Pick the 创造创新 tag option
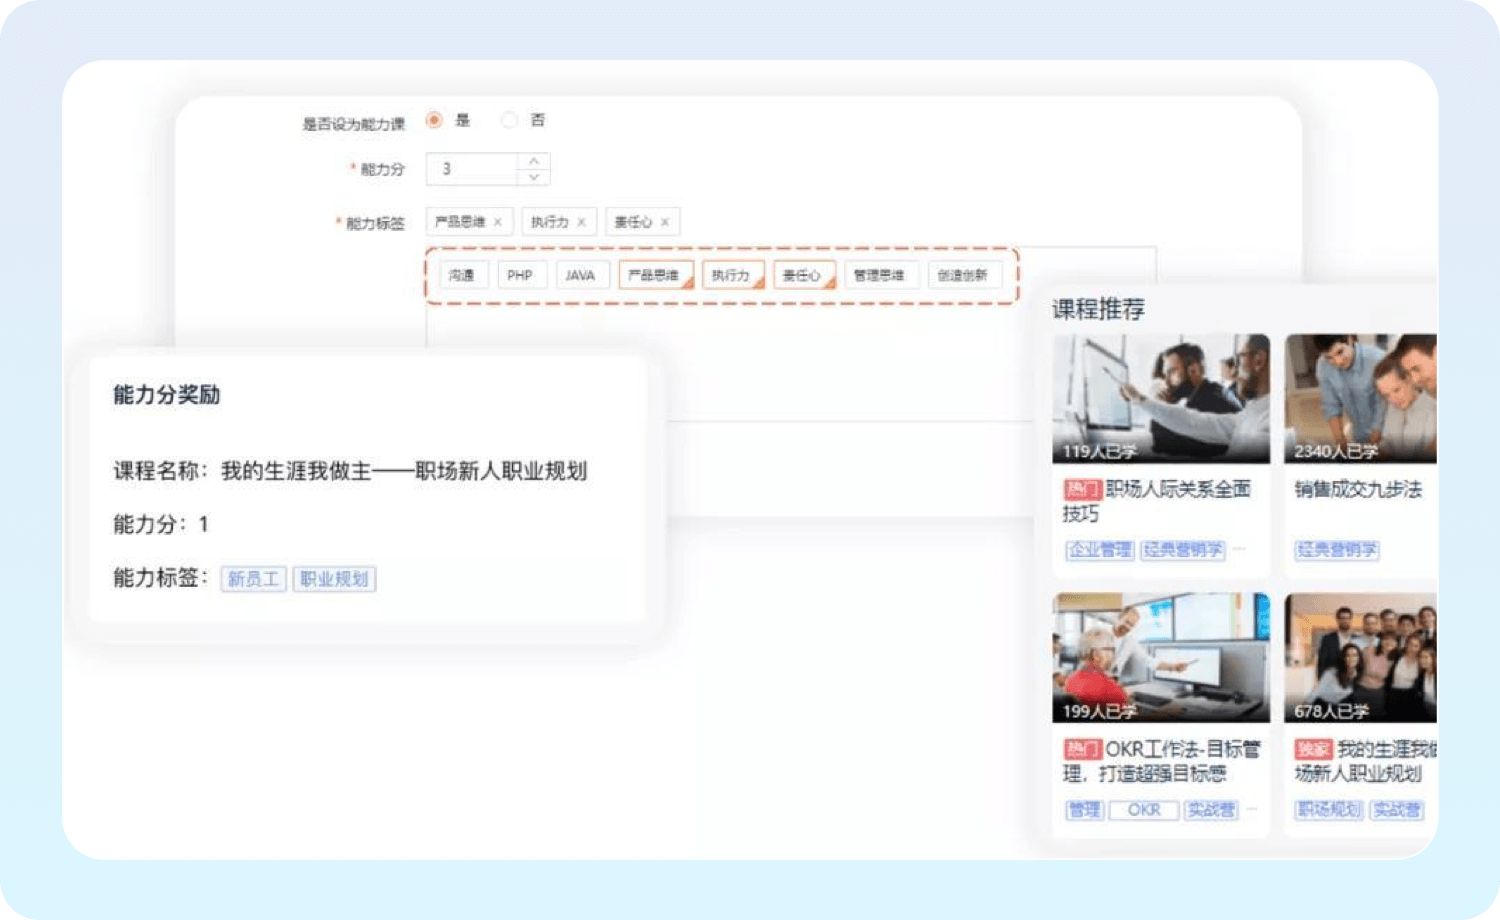1500x920 pixels. [x=963, y=275]
